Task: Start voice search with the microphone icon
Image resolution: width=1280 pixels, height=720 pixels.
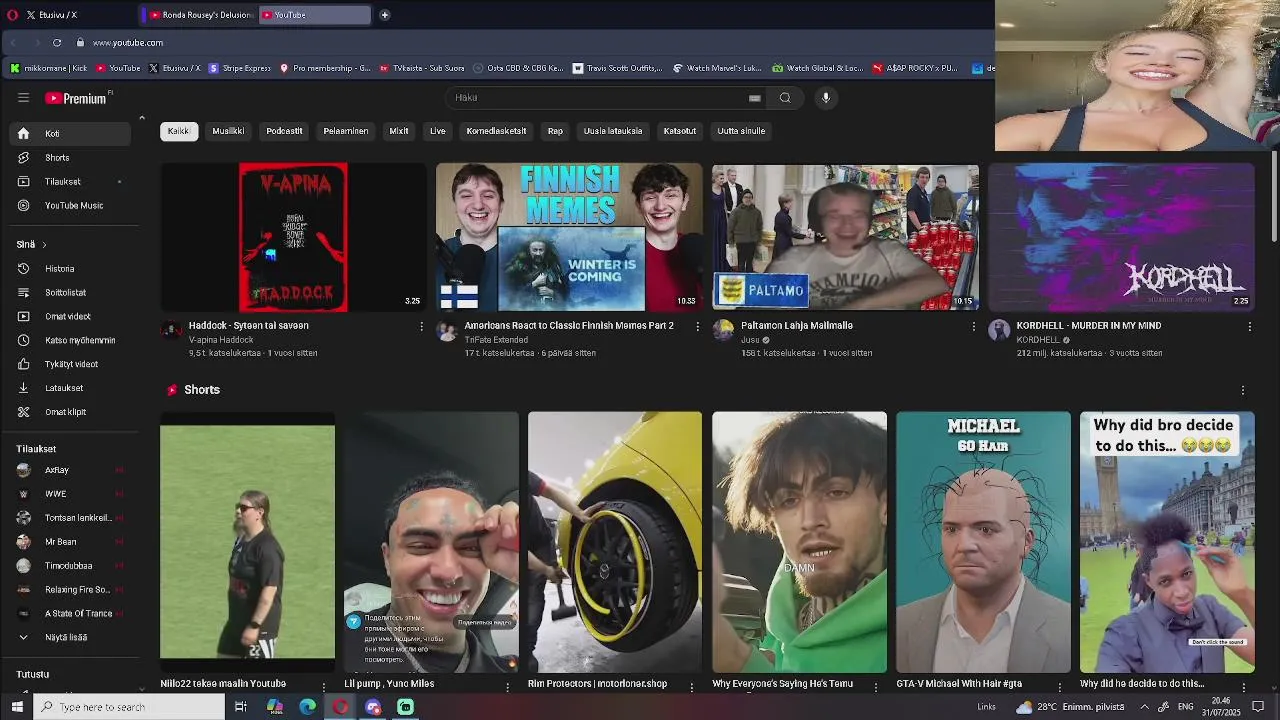Action: tap(826, 97)
